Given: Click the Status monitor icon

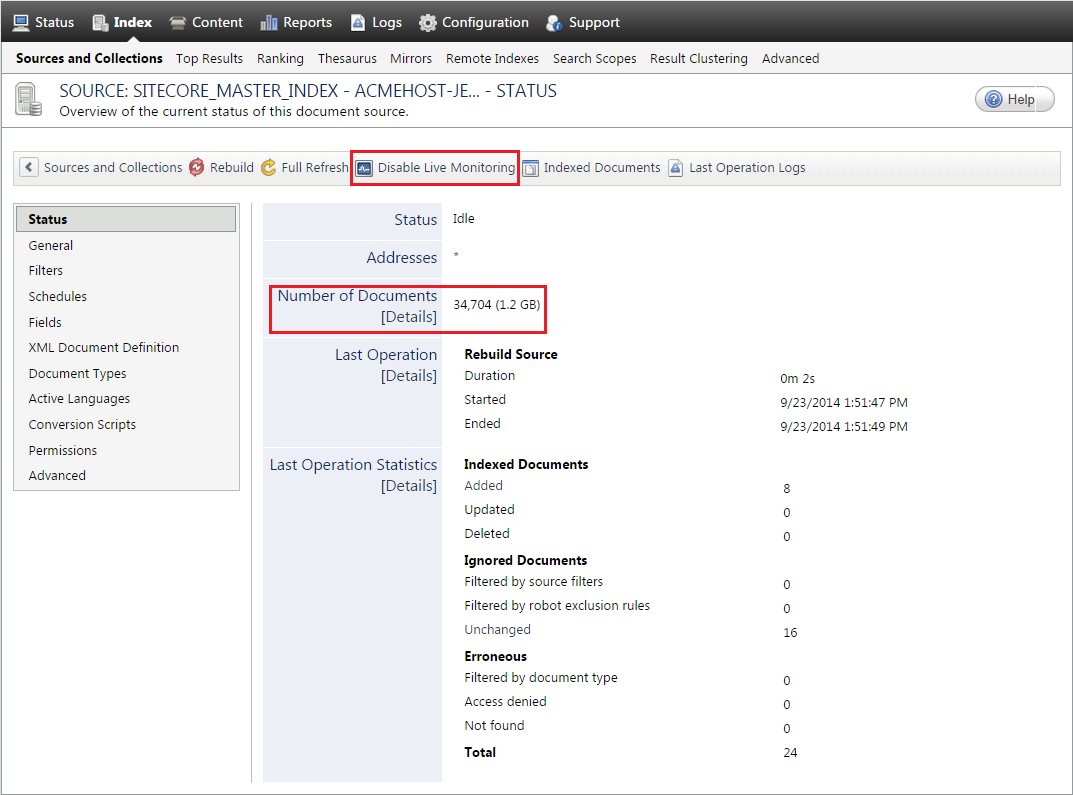Looking at the screenshot, I should [x=22, y=21].
